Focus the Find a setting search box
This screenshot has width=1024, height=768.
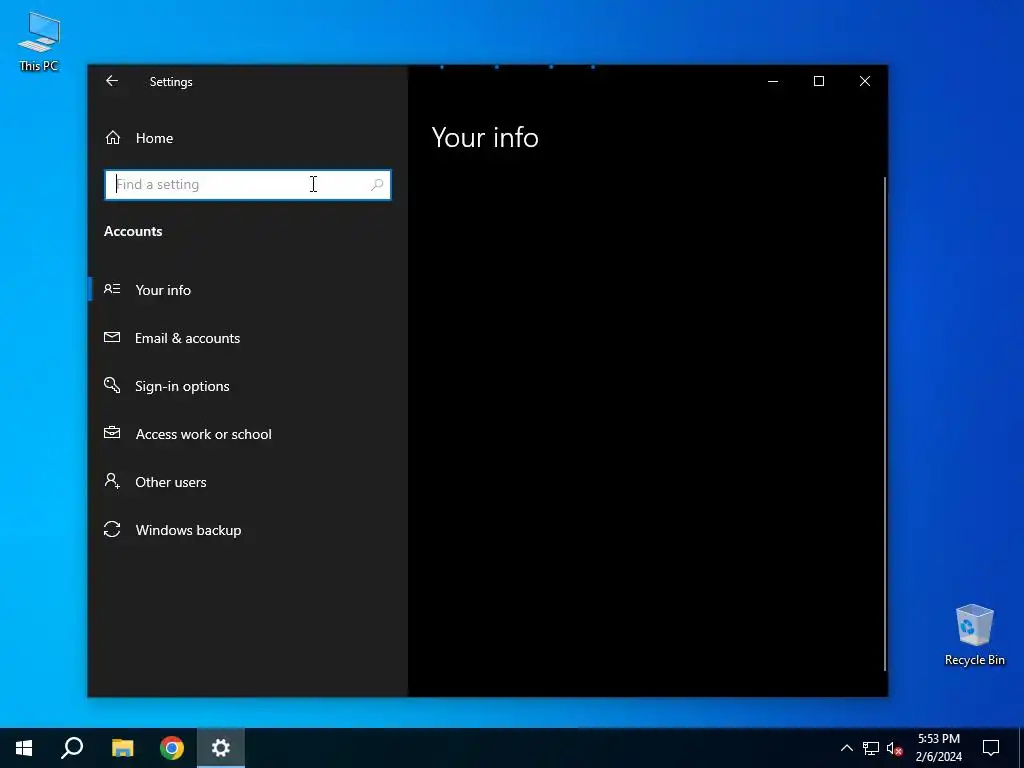(248, 184)
